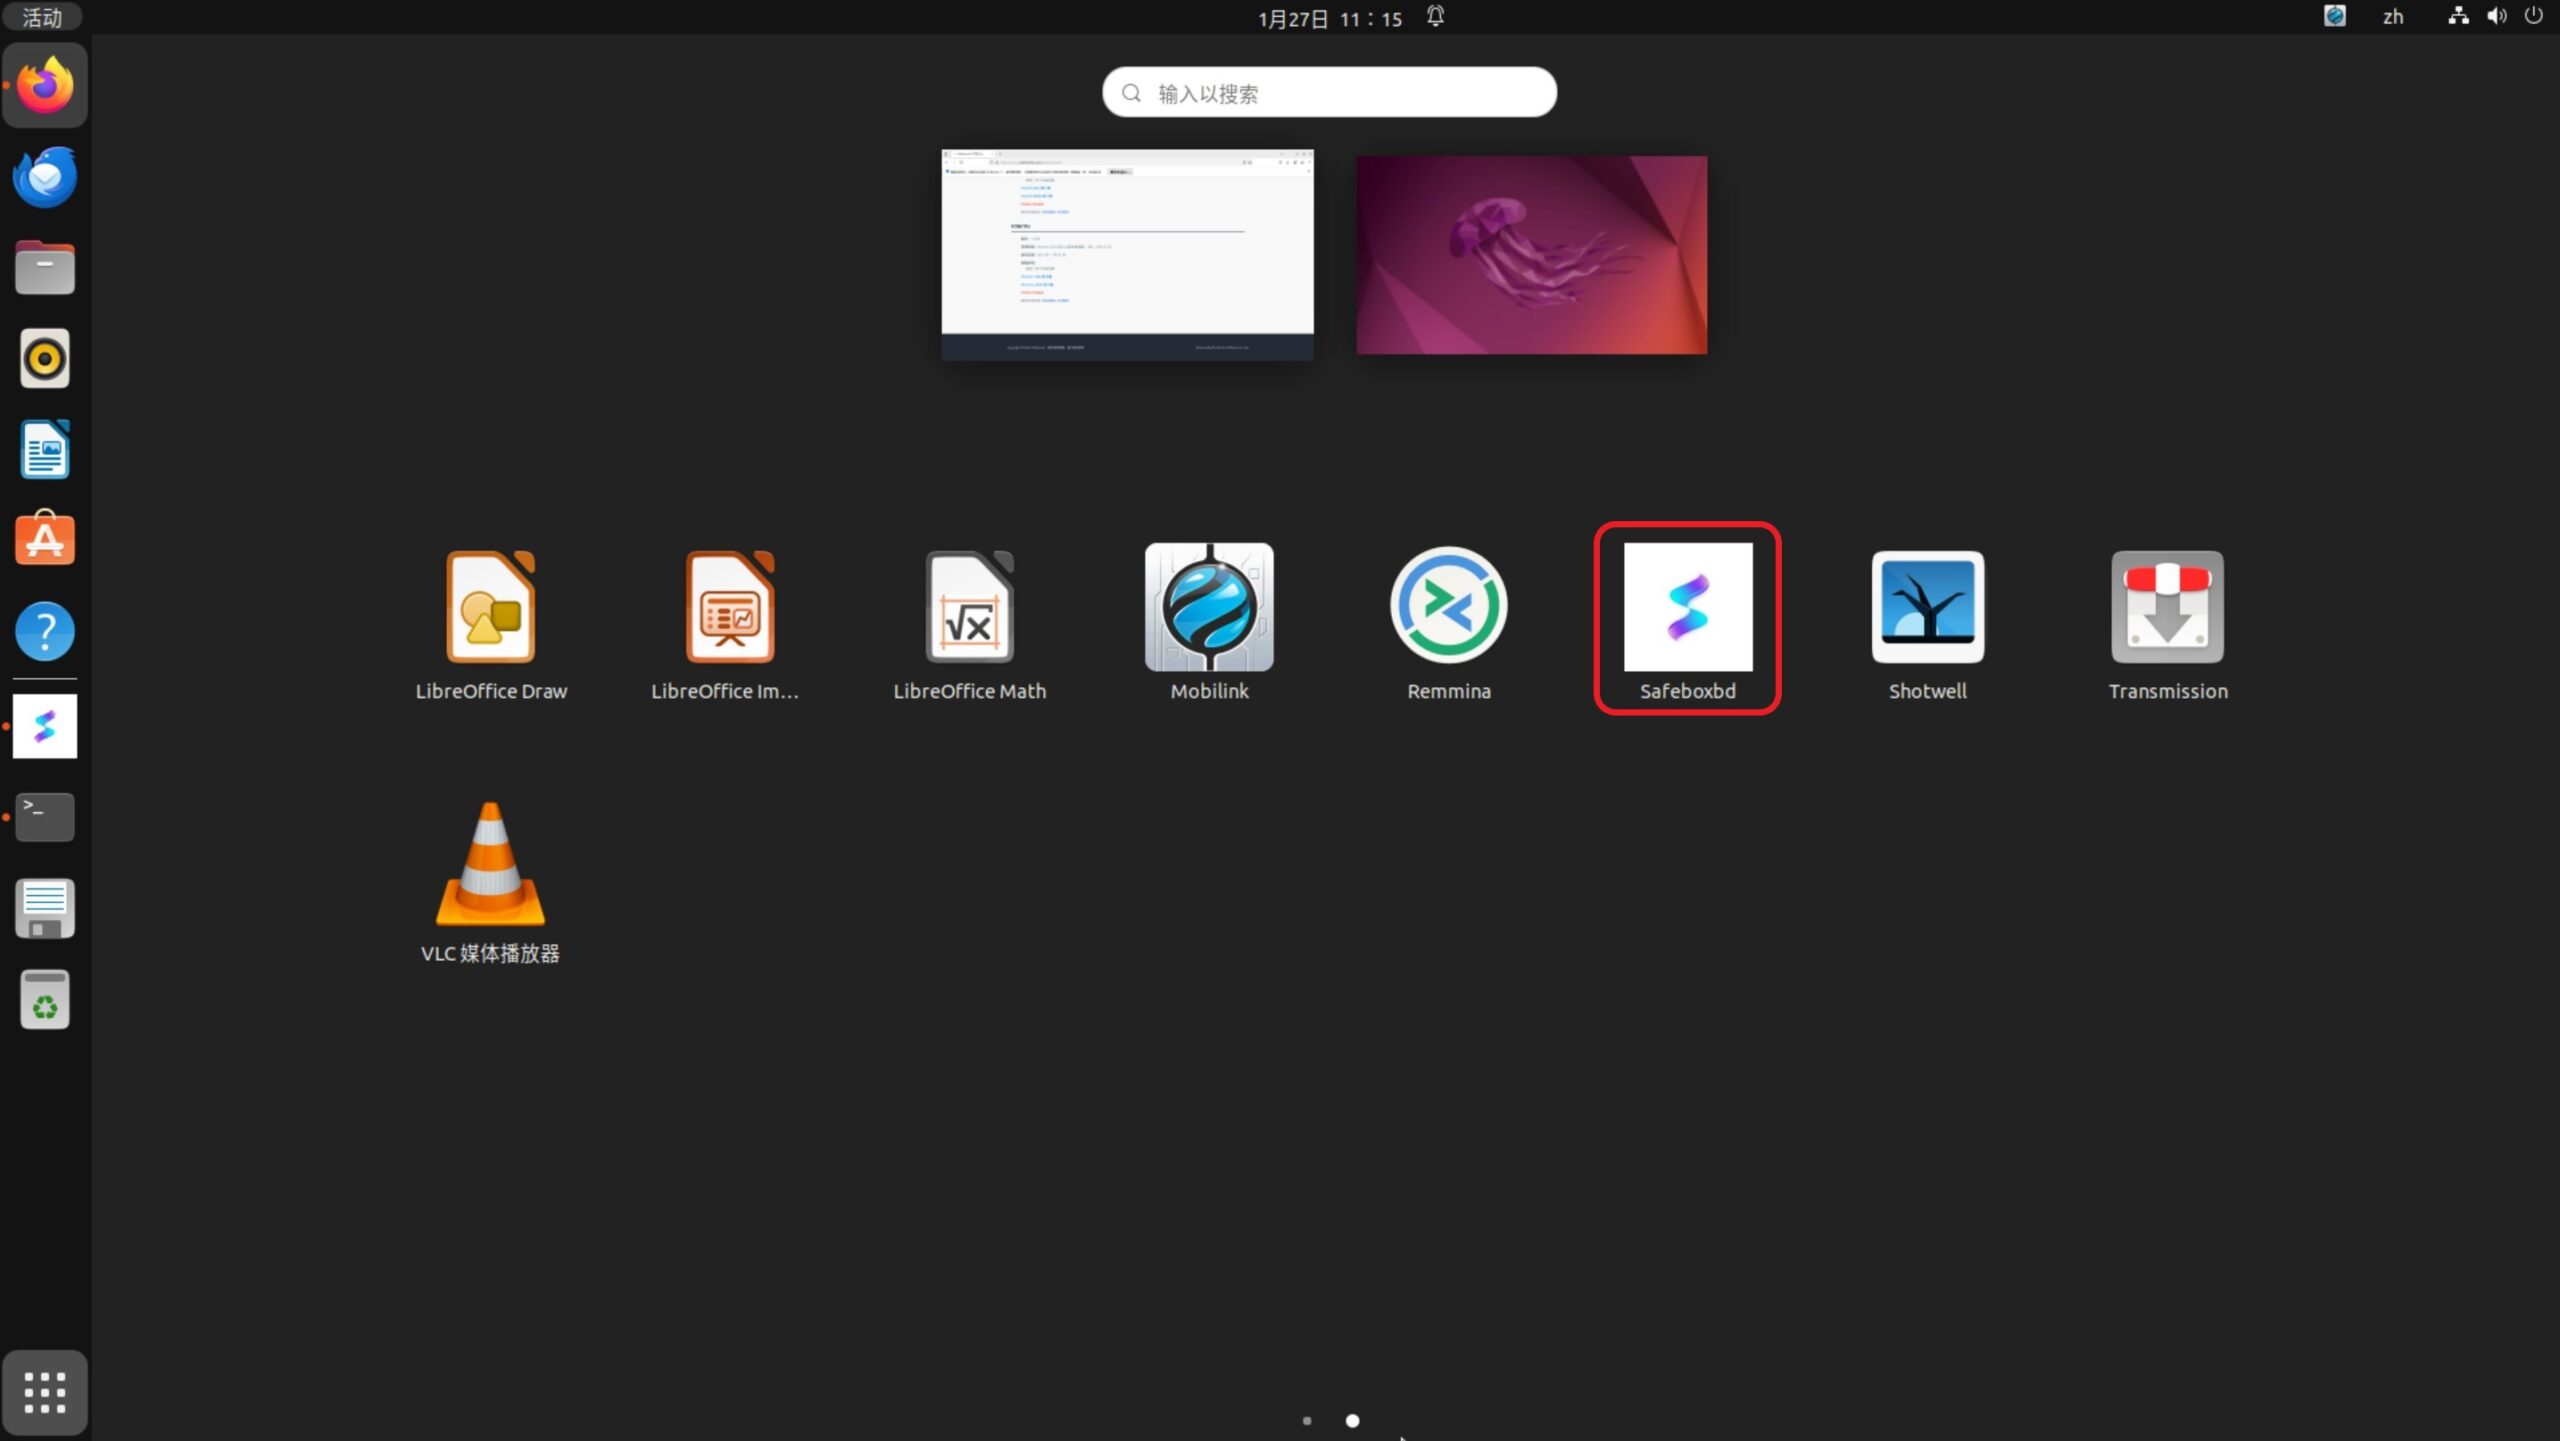Open Firefox from the dock
2560x1441 pixels.
(x=45, y=86)
